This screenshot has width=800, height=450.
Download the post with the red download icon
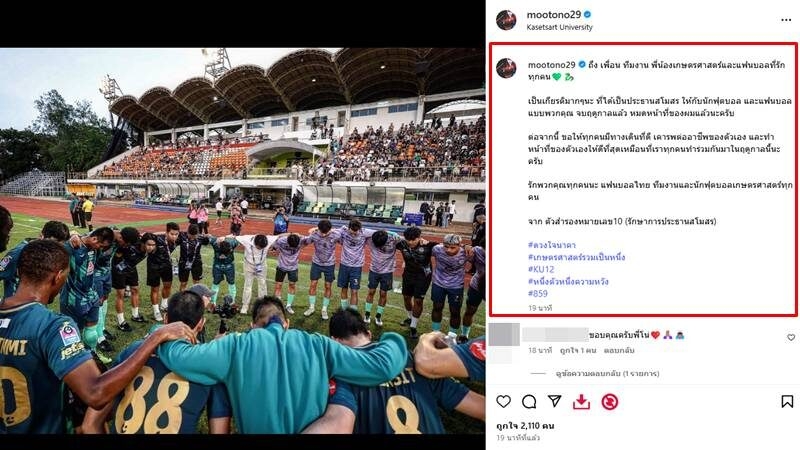coord(581,402)
